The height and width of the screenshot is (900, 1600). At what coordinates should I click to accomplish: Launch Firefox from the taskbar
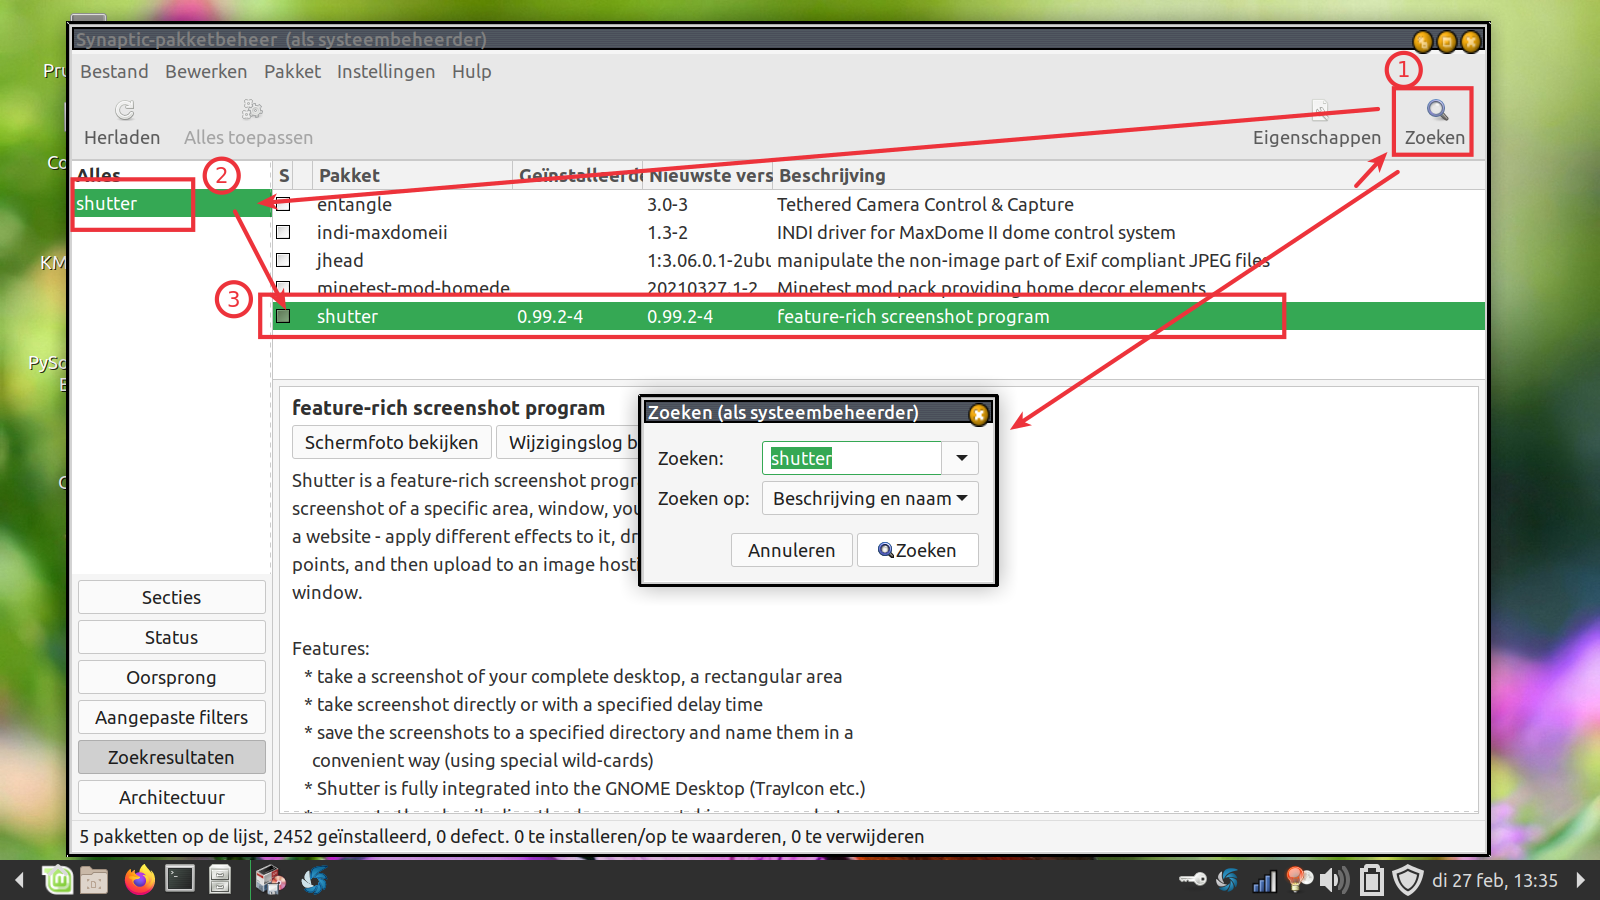[x=140, y=880]
